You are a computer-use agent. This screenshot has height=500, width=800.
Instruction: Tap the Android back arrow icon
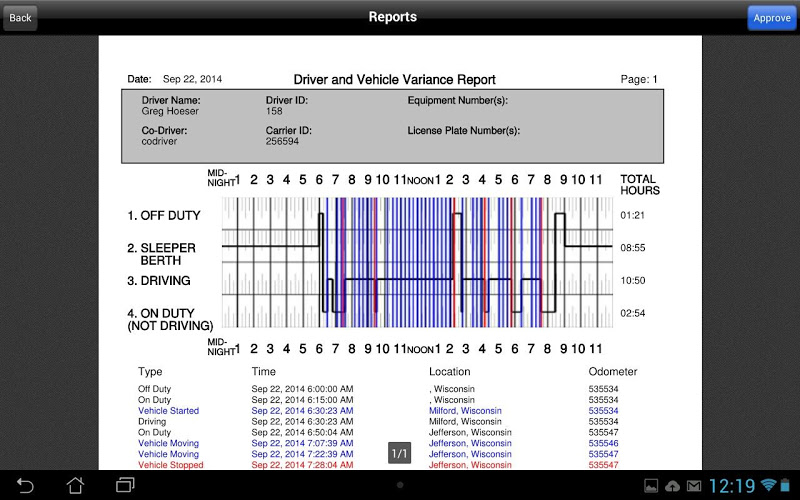coord(24,485)
